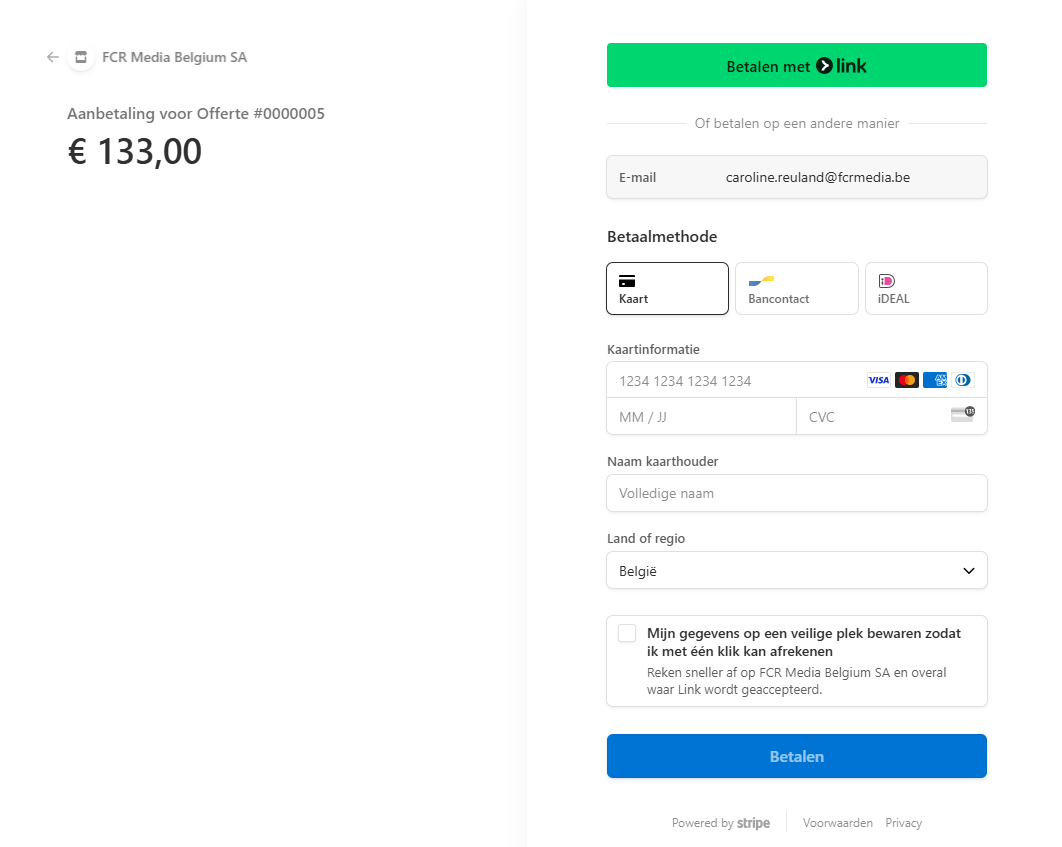Open the Land of regio dropdown
The height and width of the screenshot is (847, 1062).
796,570
